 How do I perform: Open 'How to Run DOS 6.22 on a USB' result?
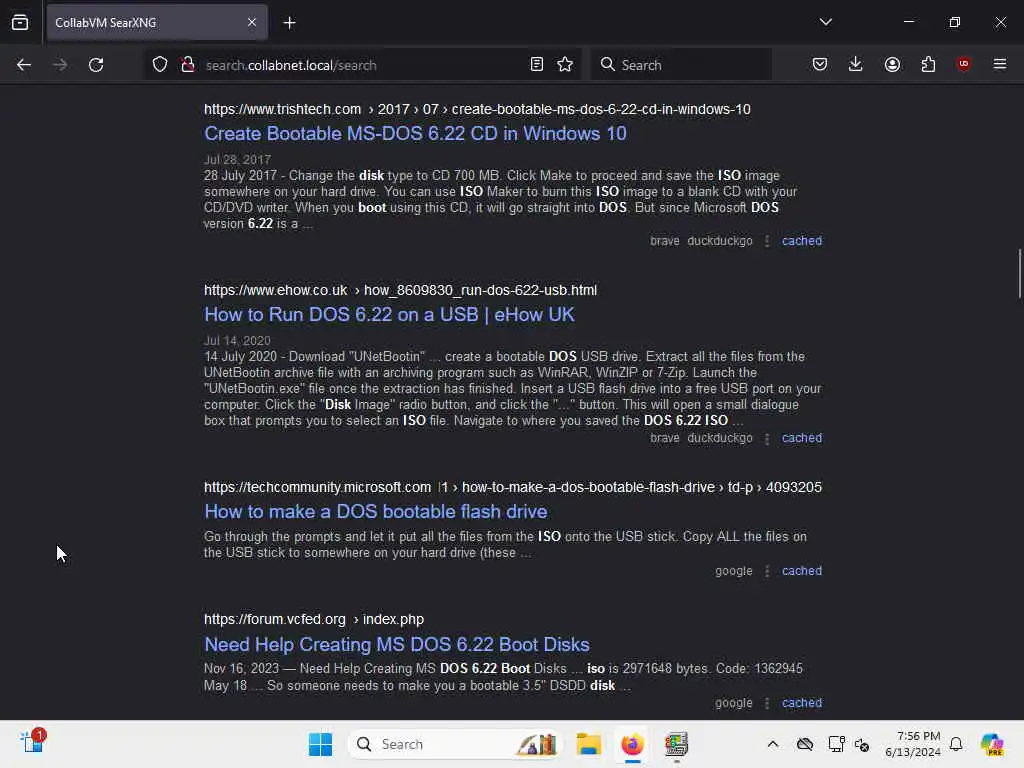pos(389,314)
